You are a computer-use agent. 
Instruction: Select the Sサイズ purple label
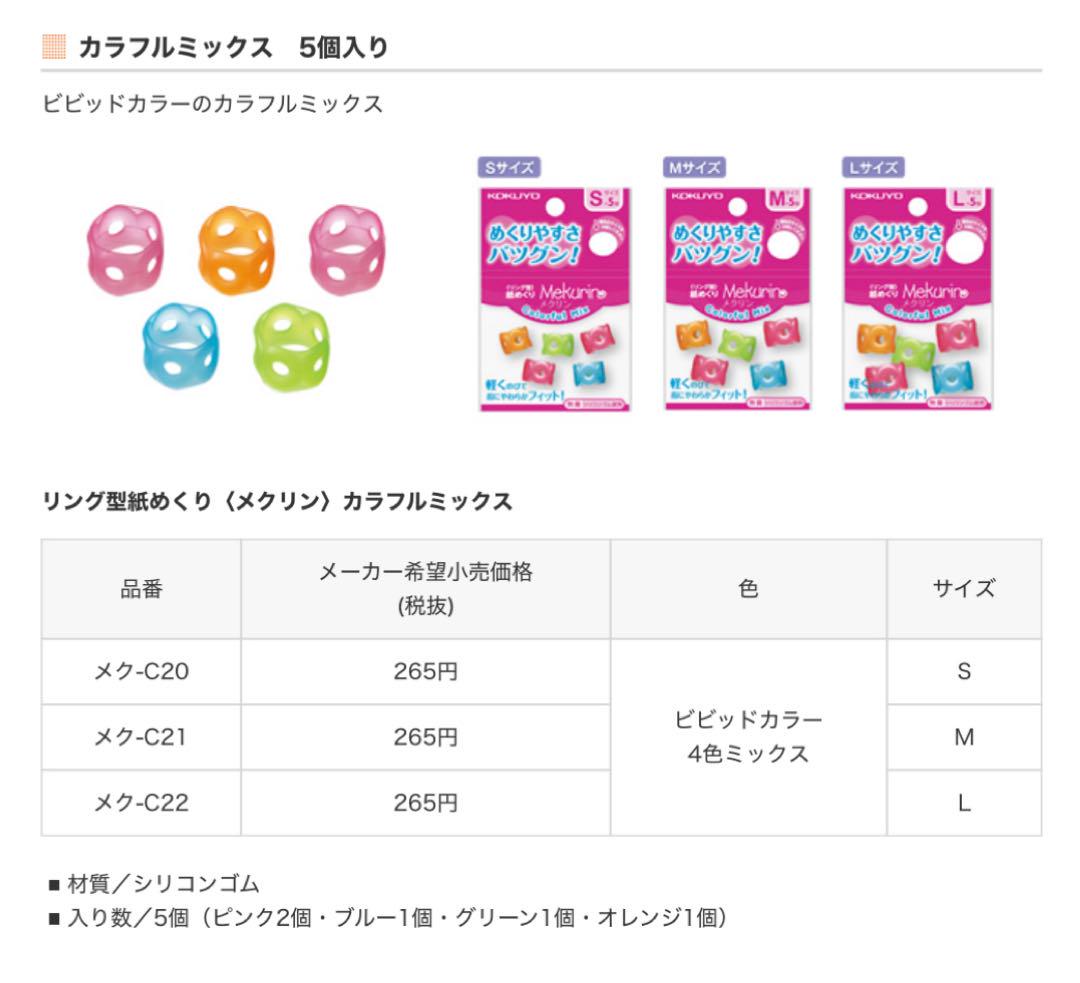[509, 167]
